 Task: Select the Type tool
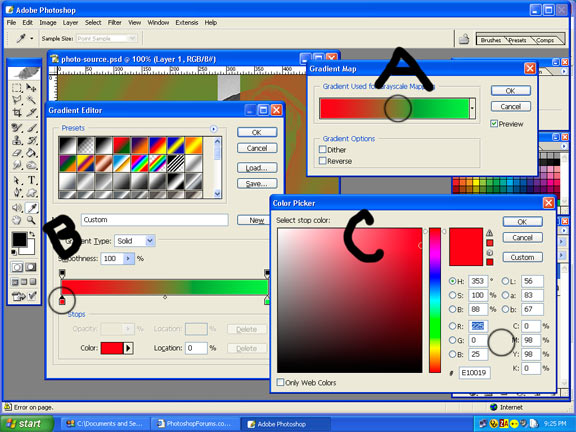click(31, 180)
